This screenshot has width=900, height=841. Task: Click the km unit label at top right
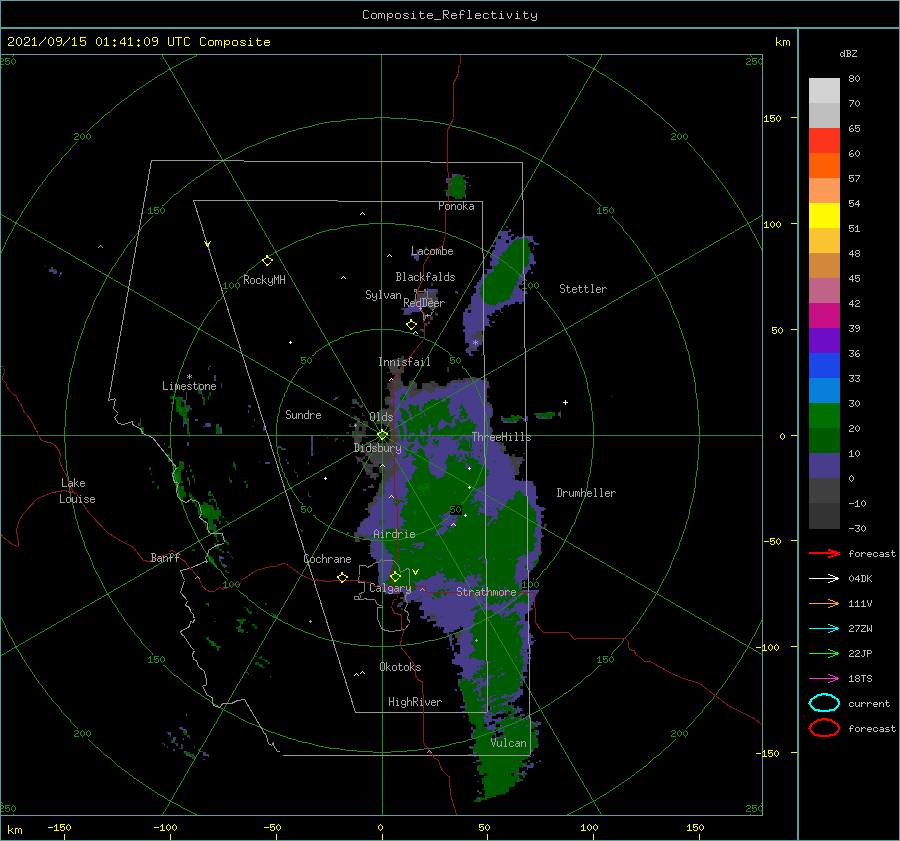coord(783,42)
